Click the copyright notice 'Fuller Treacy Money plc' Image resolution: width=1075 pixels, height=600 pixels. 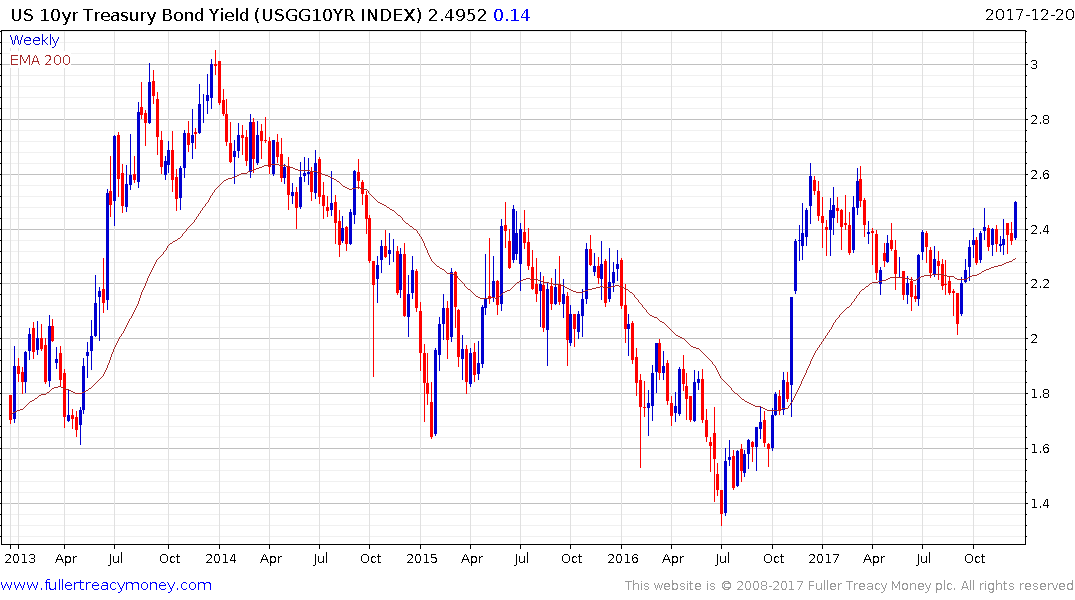(882, 586)
